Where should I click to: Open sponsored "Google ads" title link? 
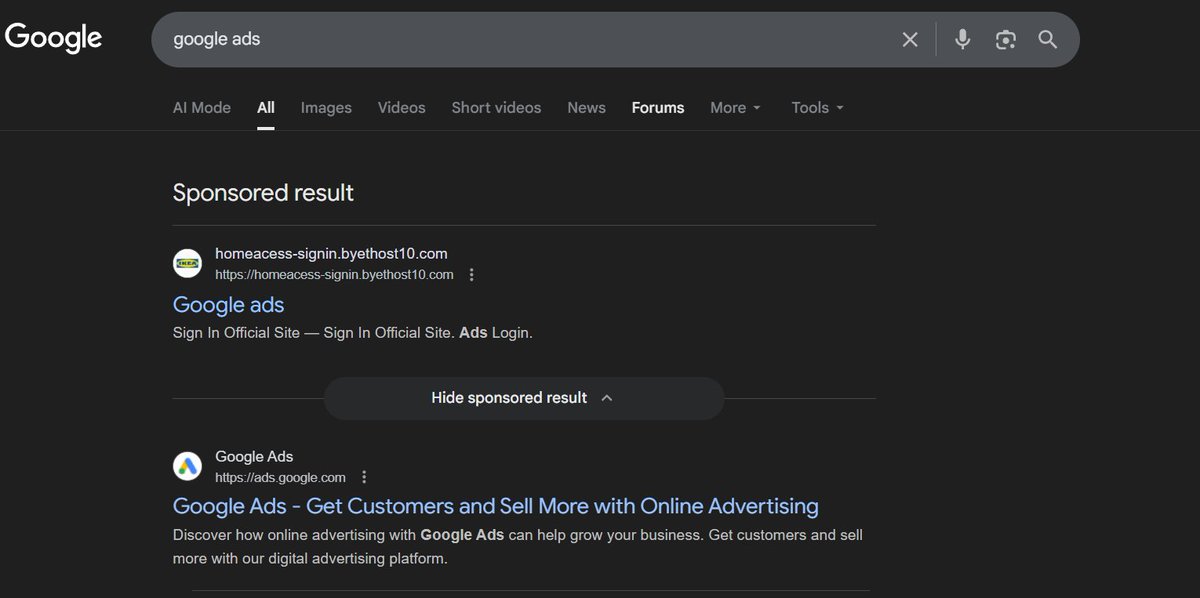[x=228, y=305]
